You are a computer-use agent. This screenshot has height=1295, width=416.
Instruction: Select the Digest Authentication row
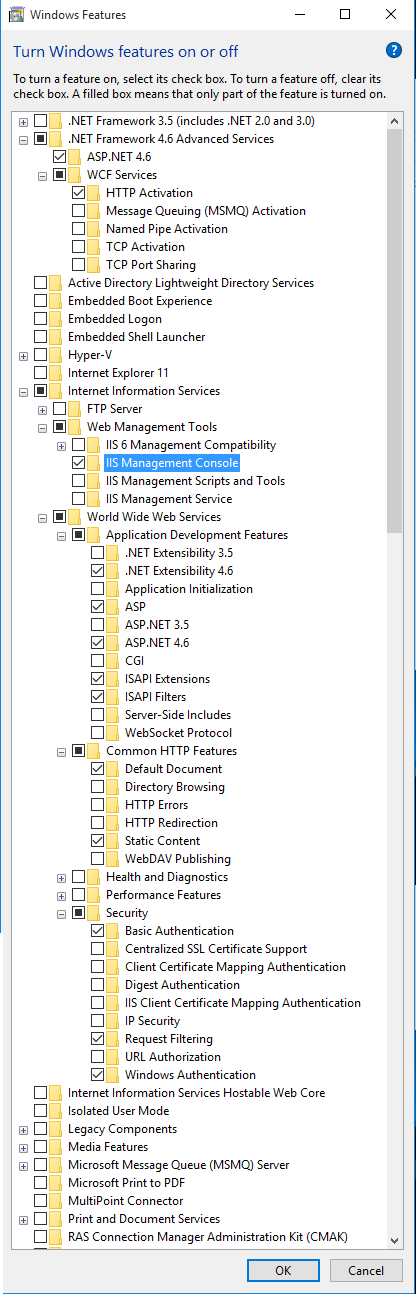click(182, 985)
